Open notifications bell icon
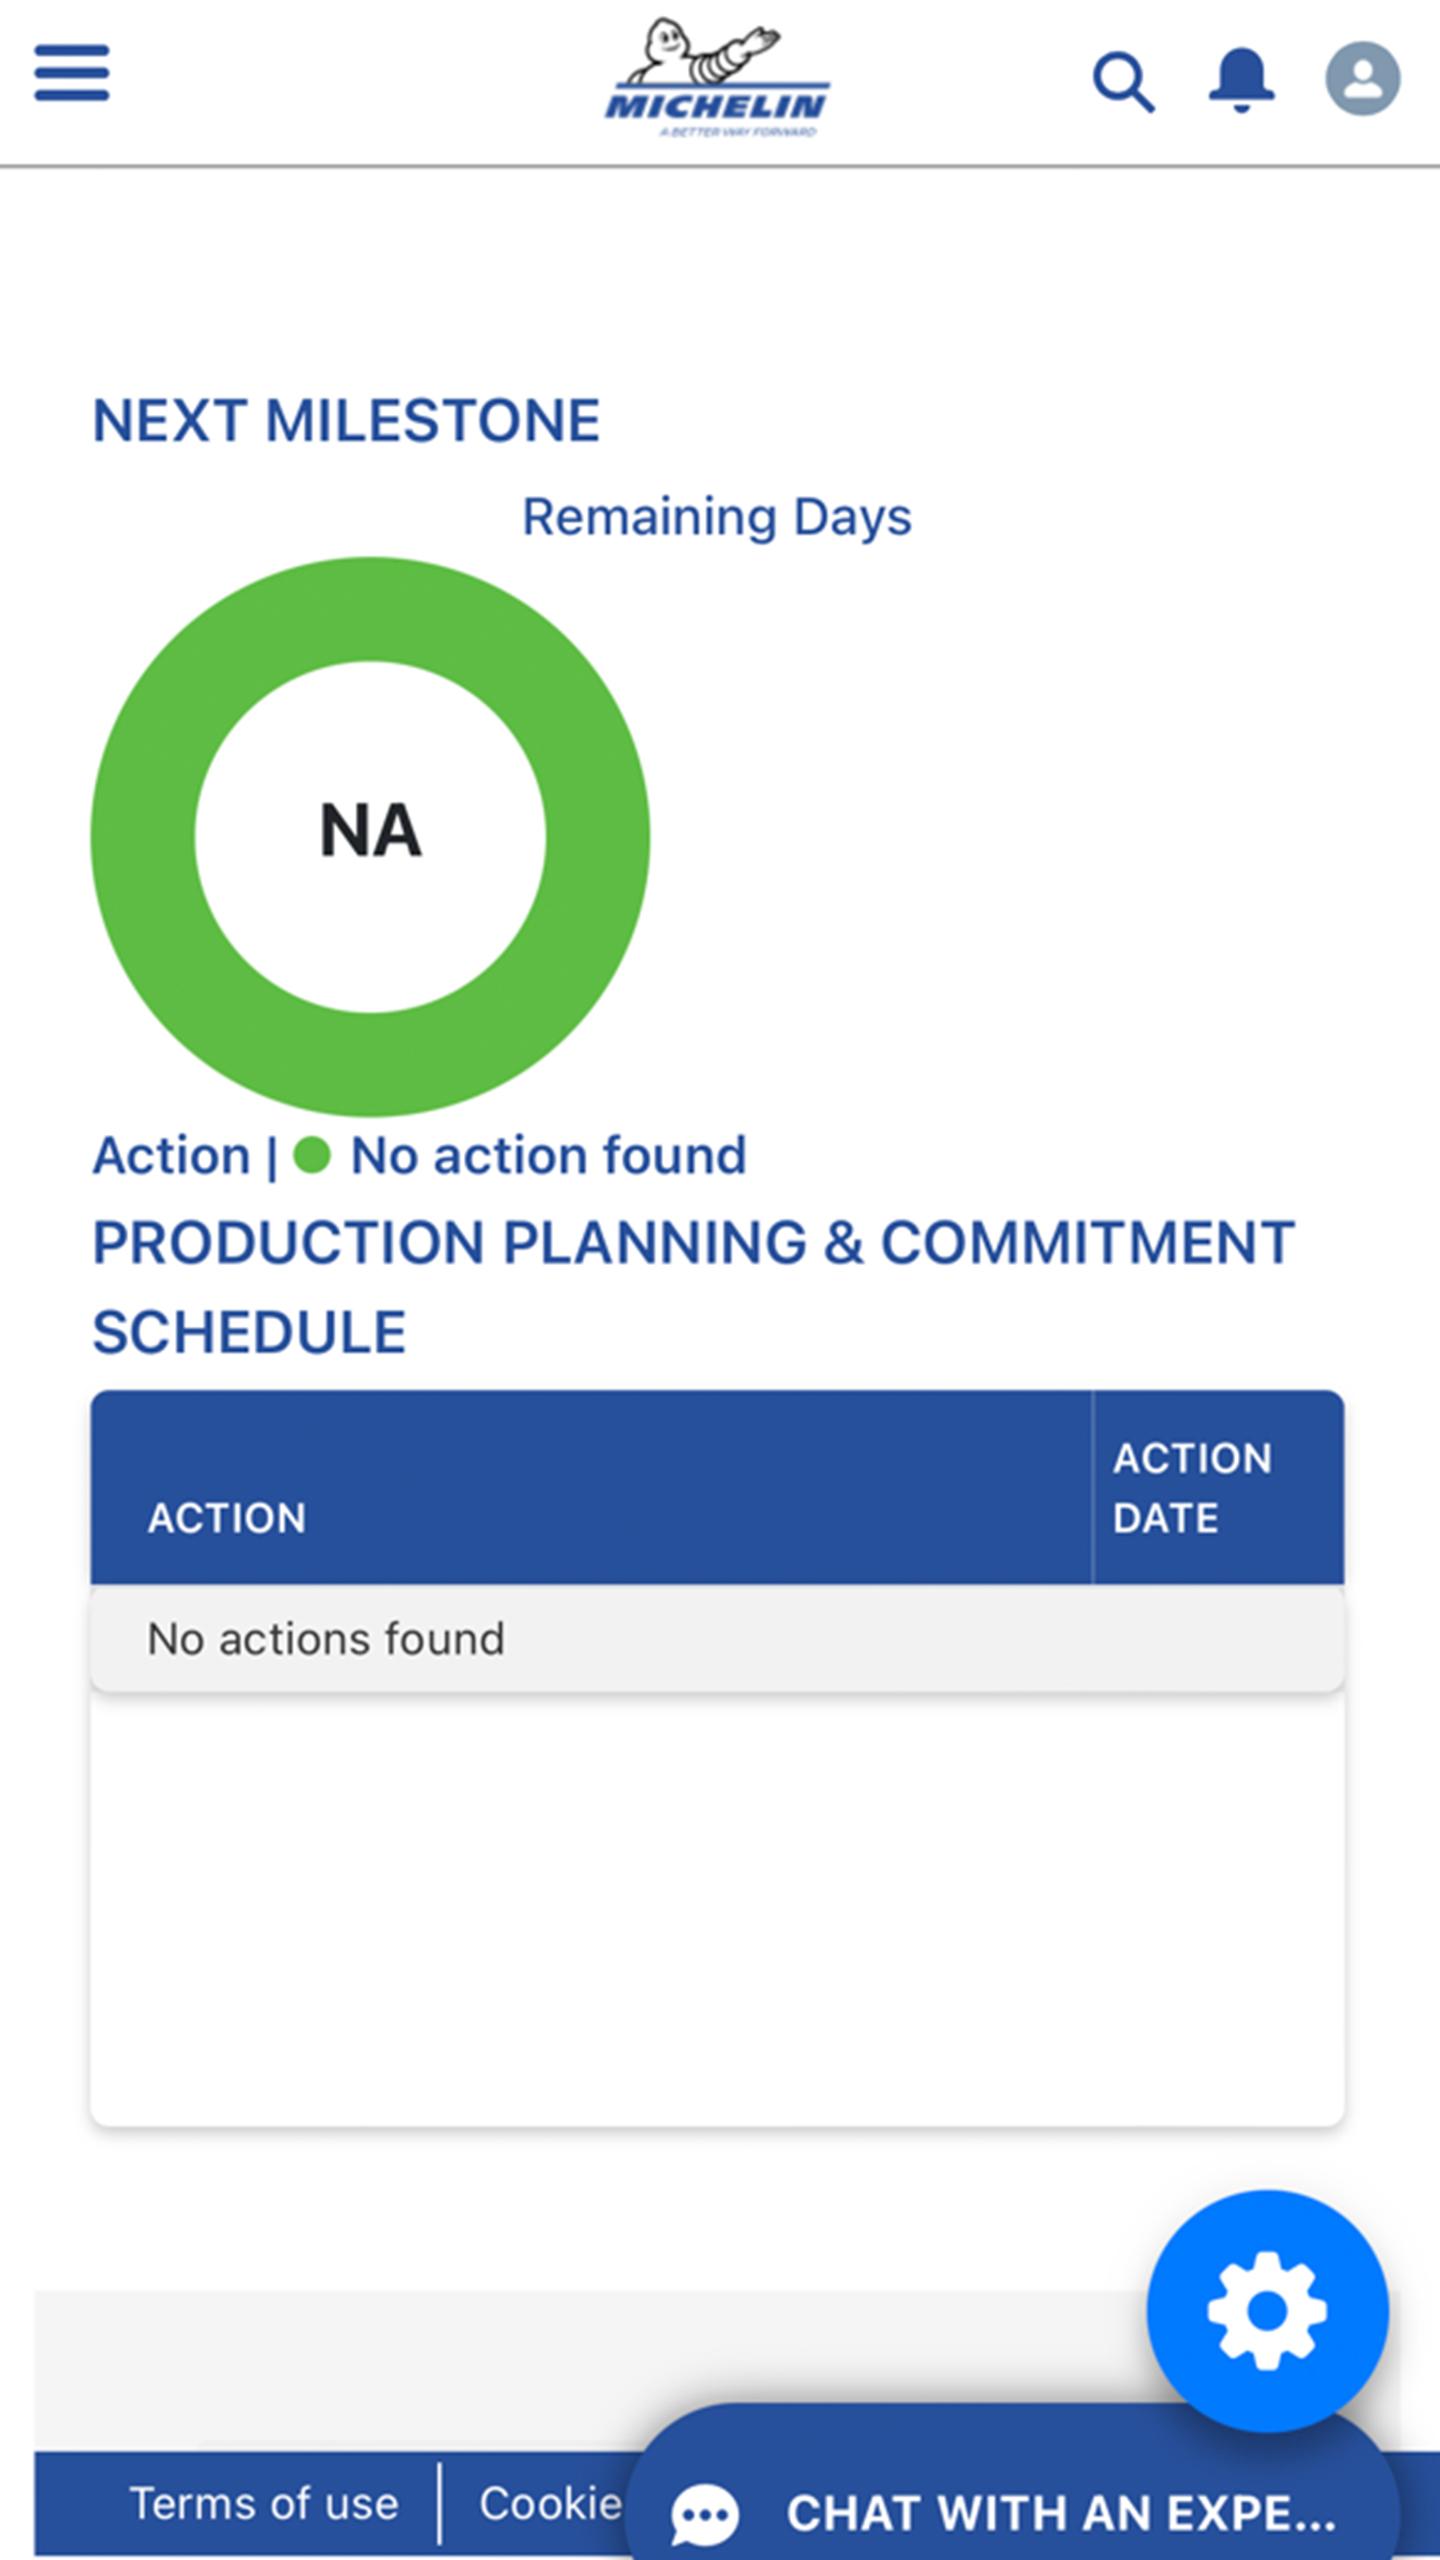 pos(1241,80)
